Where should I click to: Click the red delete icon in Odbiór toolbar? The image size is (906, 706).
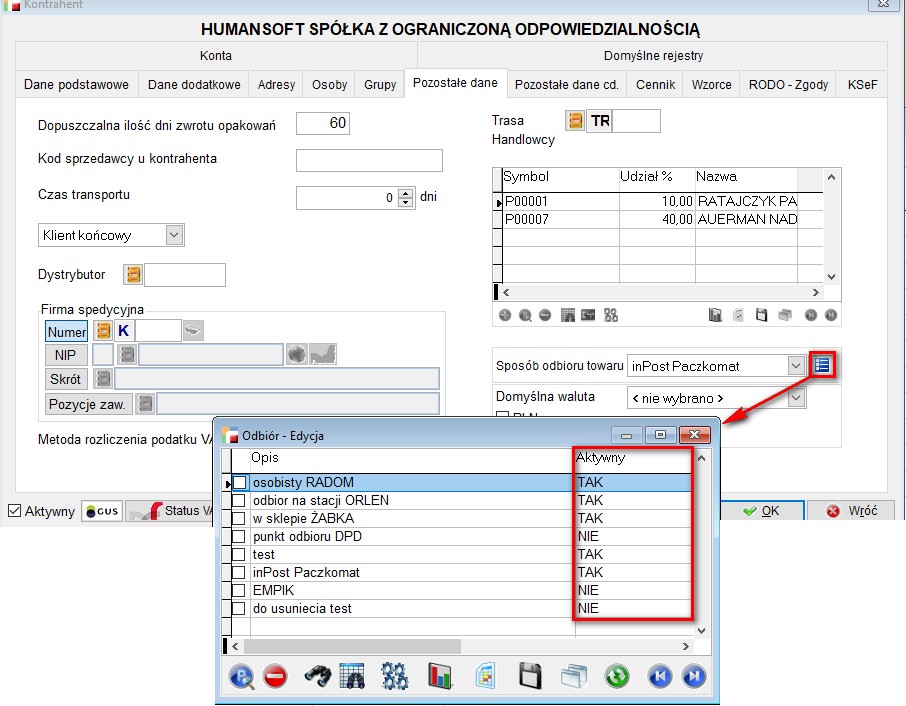[x=275, y=677]
